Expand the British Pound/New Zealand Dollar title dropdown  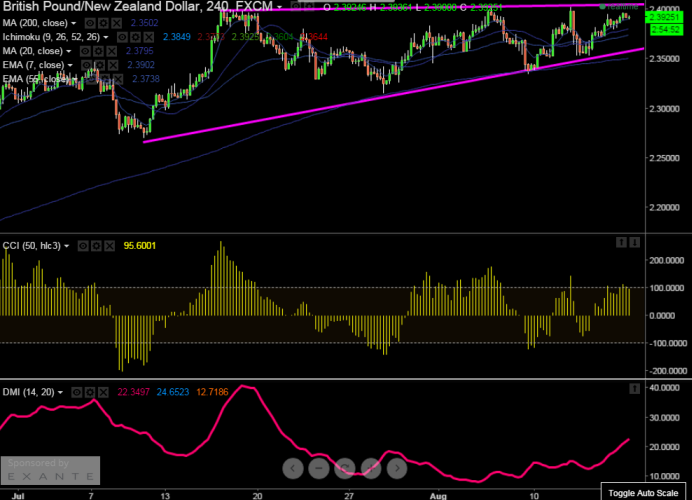tap(279, 8)
